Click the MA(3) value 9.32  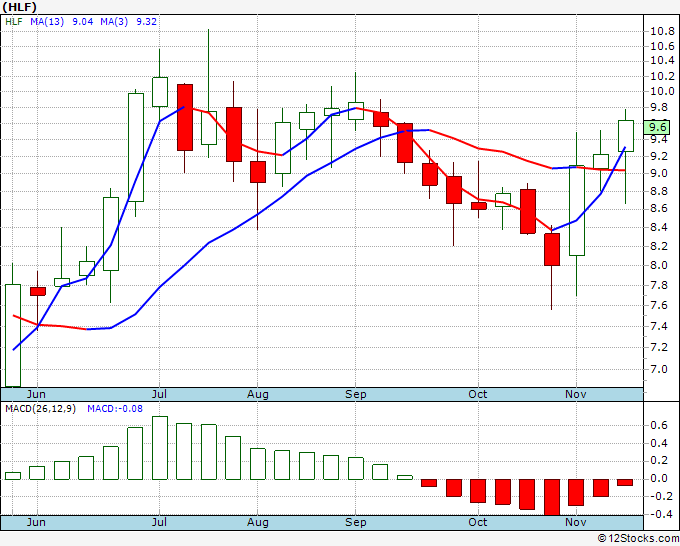coord(147,22)
